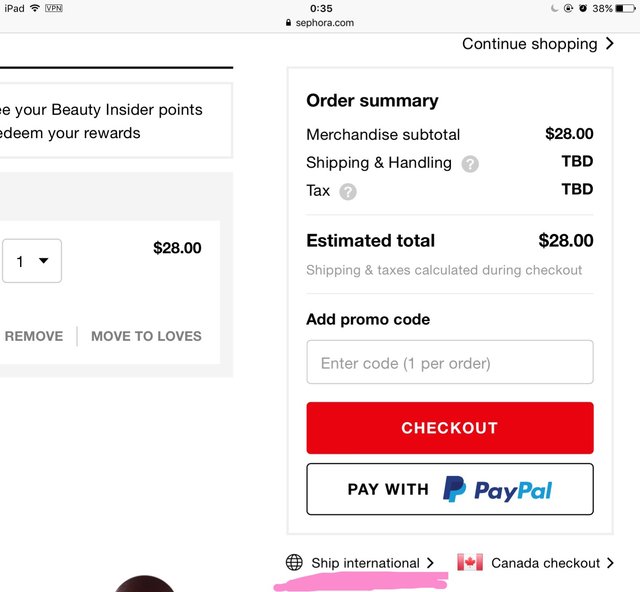Remove the item from basket

coord(34,336)
